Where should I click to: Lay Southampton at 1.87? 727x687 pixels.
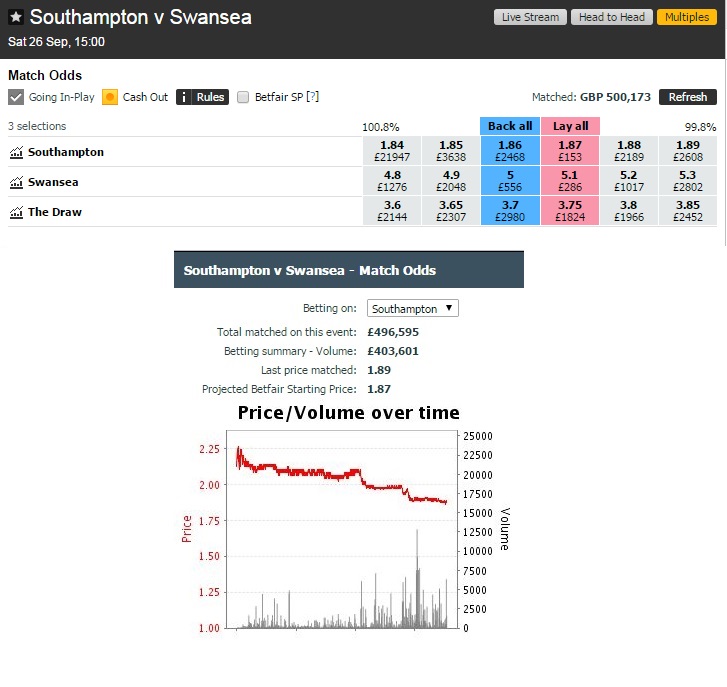[x=570, y=151]
